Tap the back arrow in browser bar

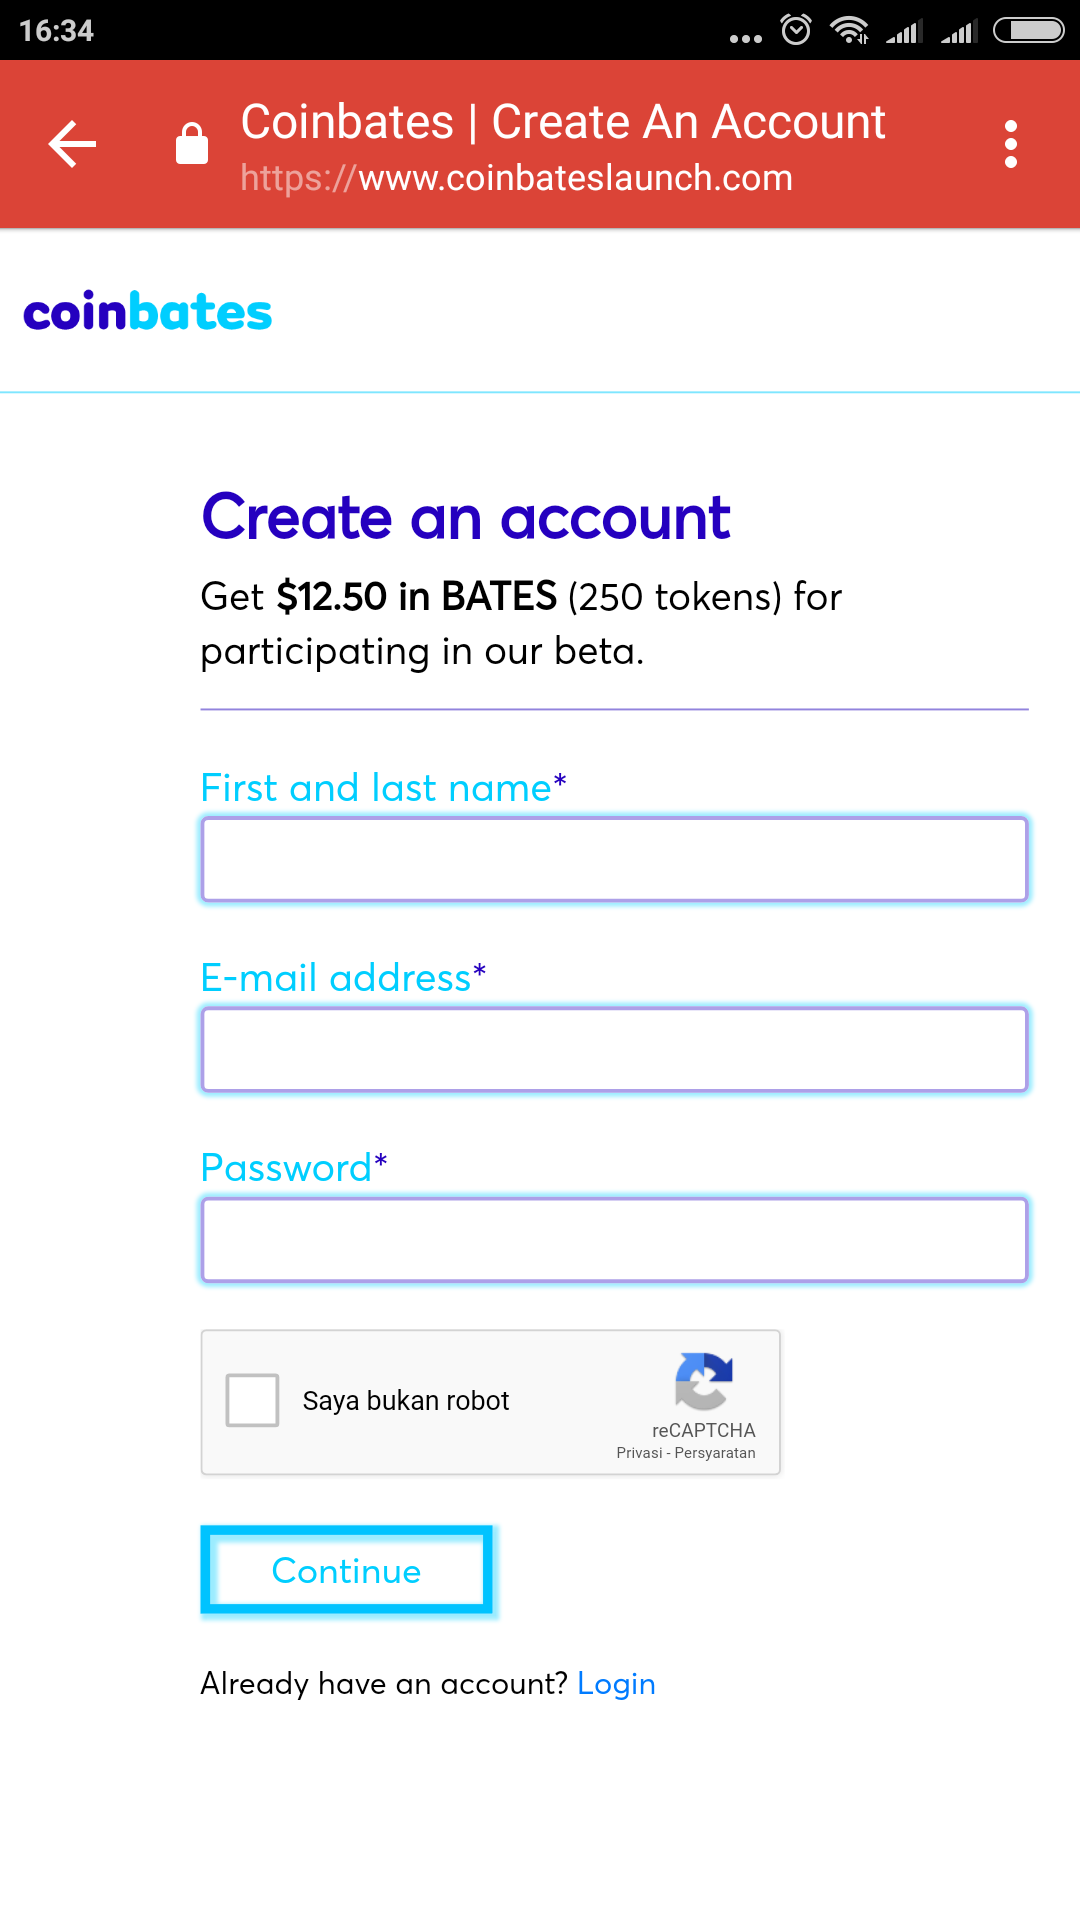pyautogui.click(x=72, y=144)
